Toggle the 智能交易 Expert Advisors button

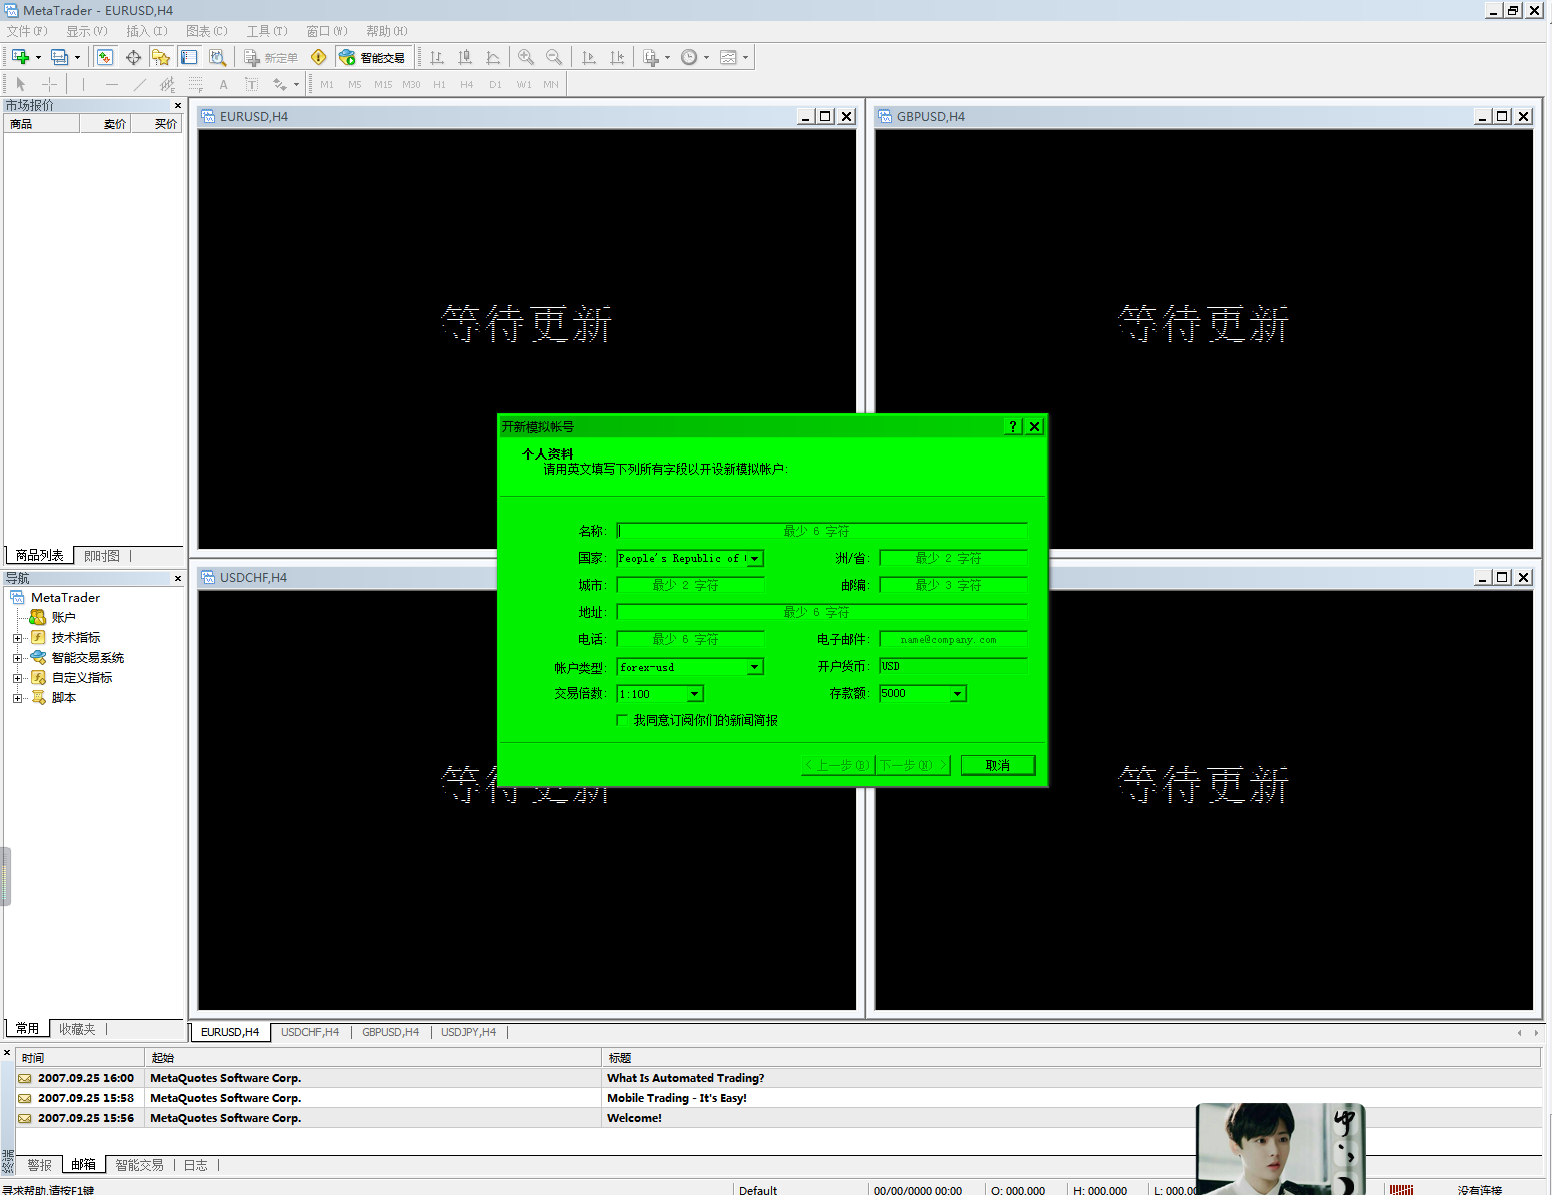[x=373, y=57]
